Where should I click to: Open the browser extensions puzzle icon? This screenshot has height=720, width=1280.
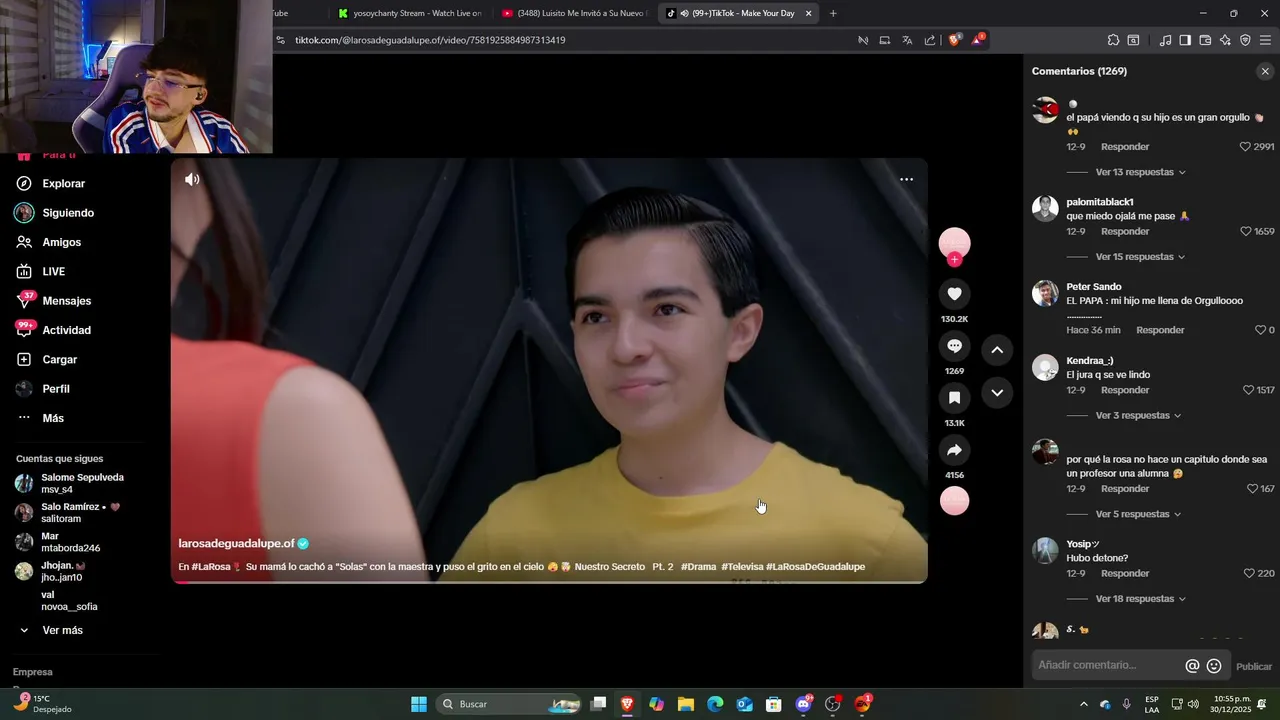tap(1113, 40)
